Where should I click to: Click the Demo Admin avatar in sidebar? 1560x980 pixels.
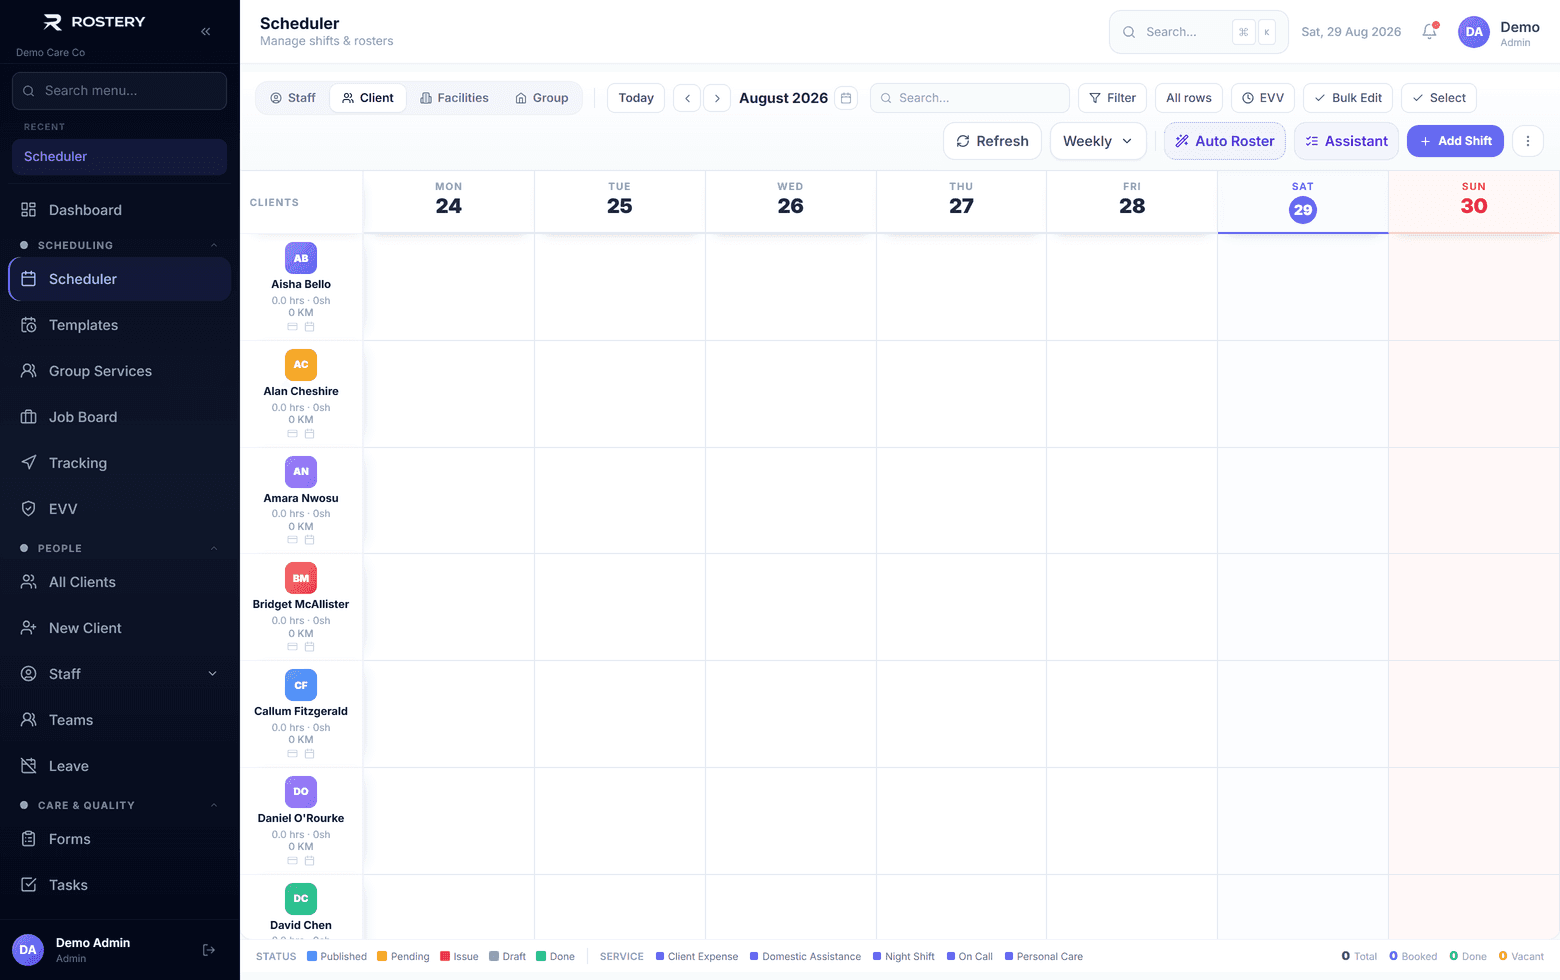(x=28, y=950)
